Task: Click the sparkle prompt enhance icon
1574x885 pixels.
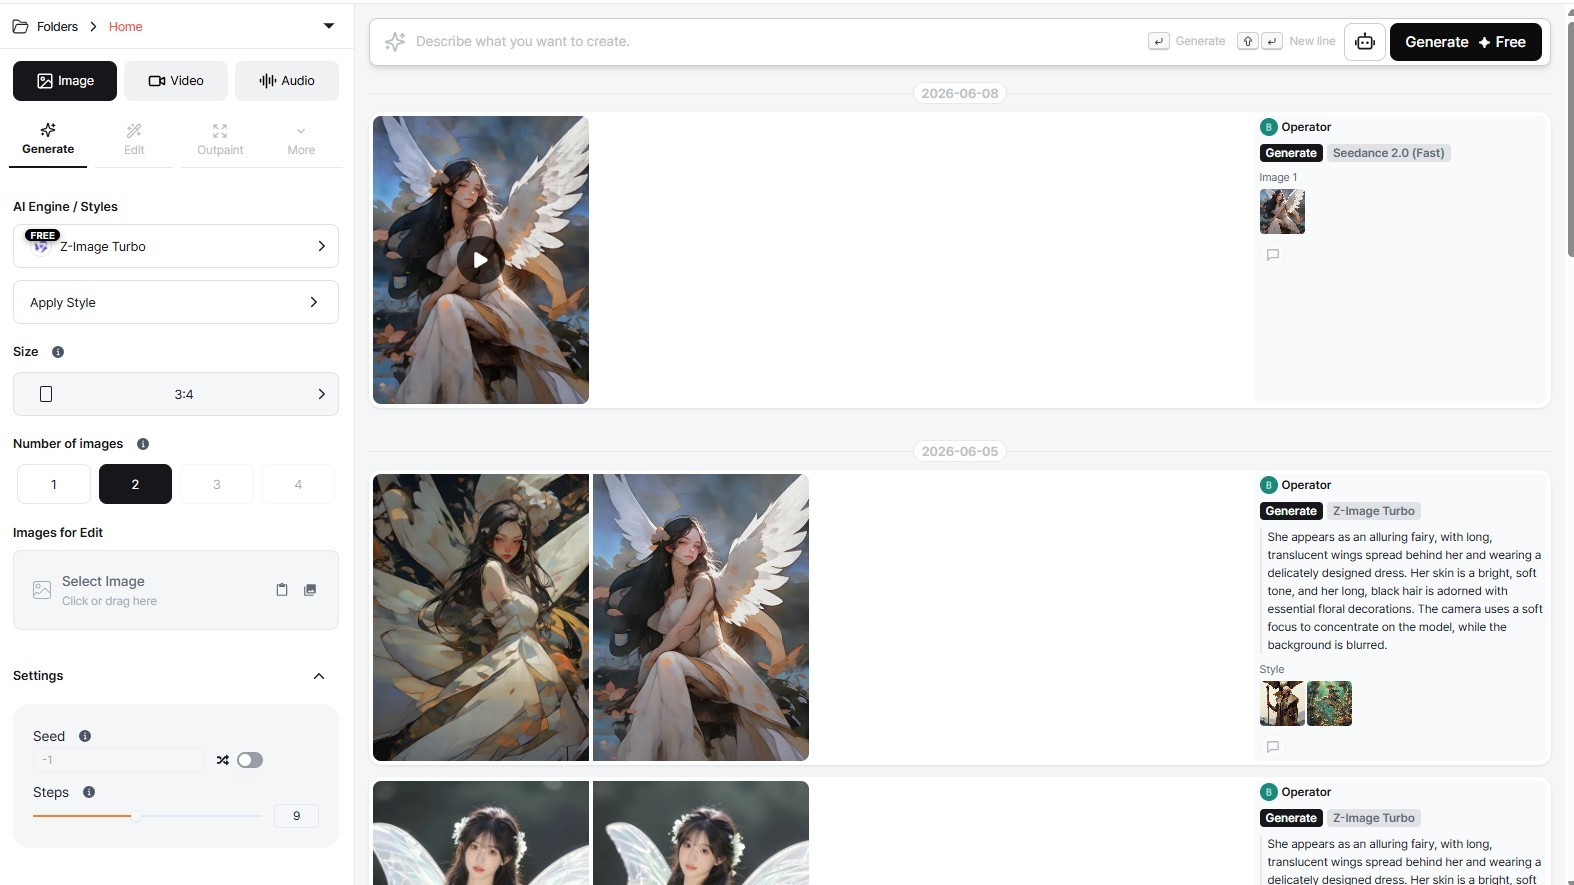Action: (395, 41)
